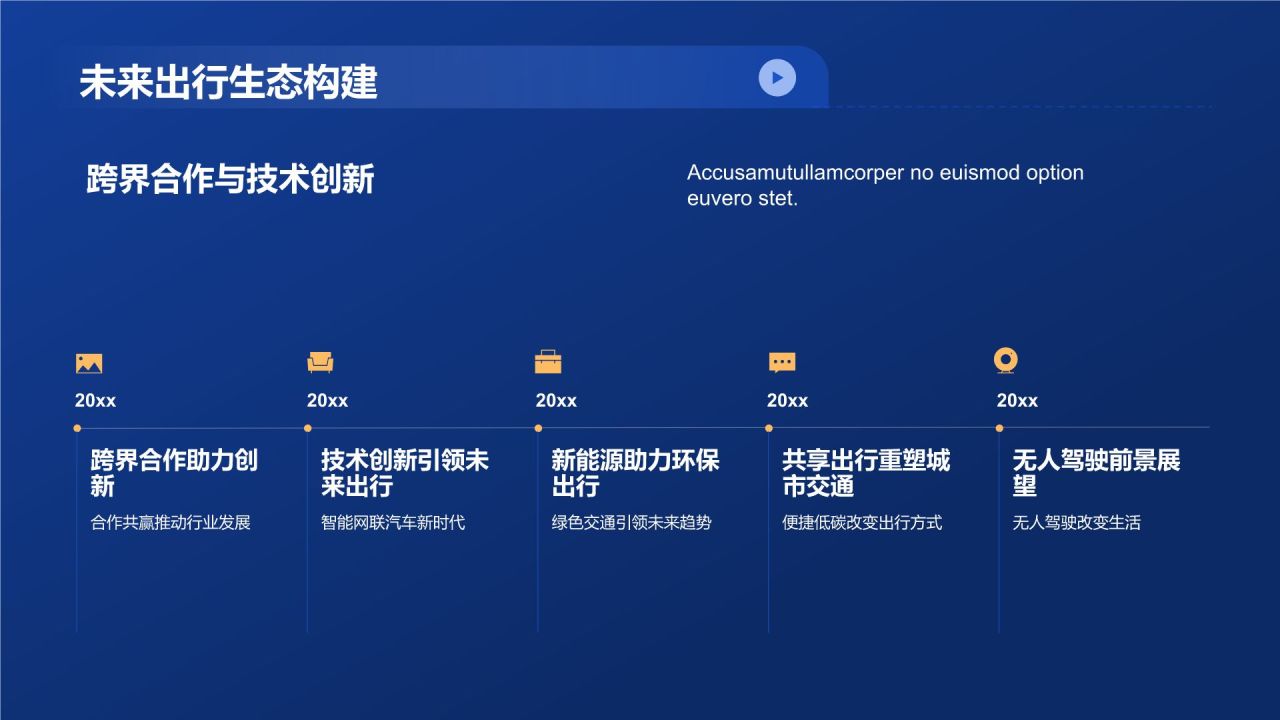Viewport: 1280px width, 720px height.
Task: Expand the second timeline node under 技术创新
Action: point(308,430)
